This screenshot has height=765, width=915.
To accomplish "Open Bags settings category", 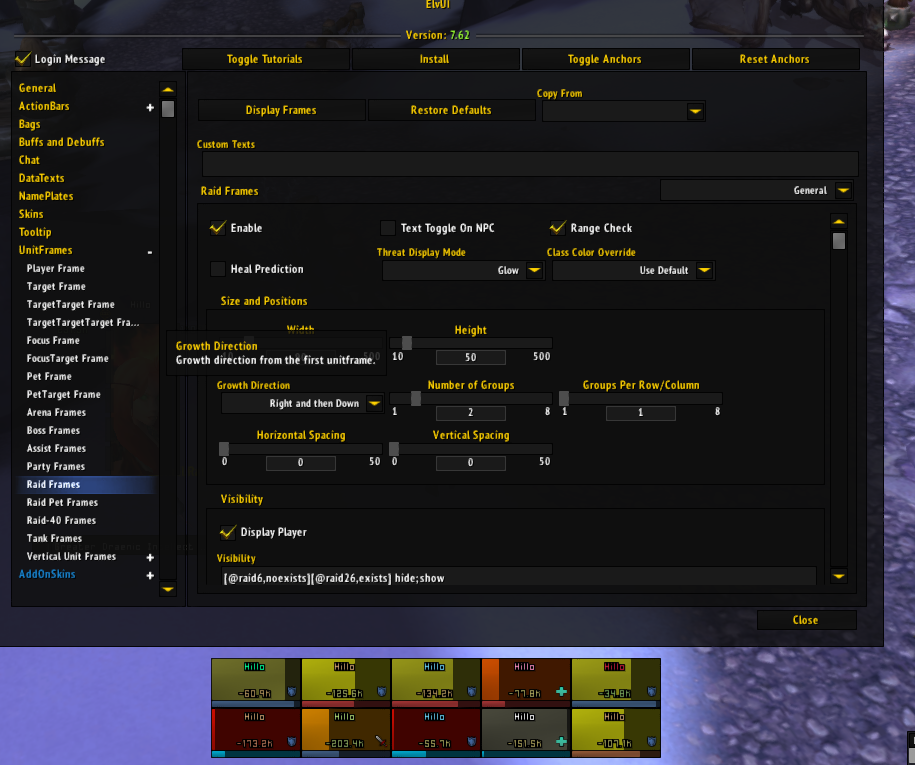I will coord(29,124).
